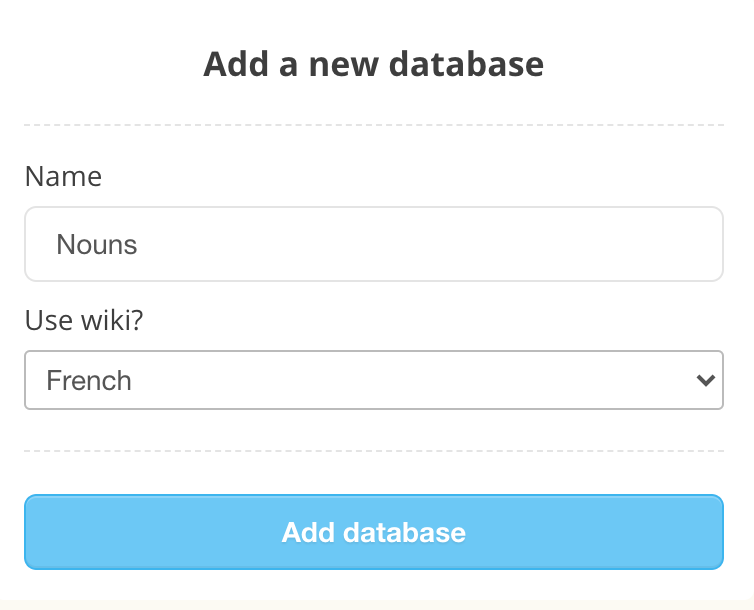Click the chevron arrow on wiki selector
The image size is (754, 610).
click(705, 380)
